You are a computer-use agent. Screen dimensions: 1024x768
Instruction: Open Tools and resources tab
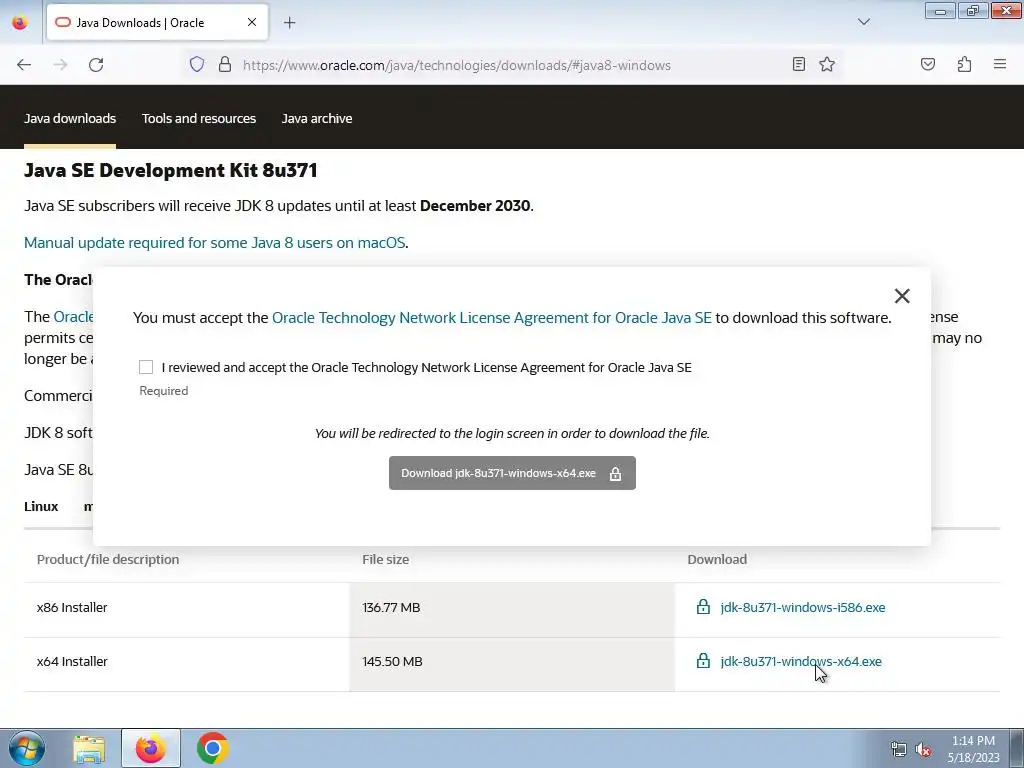pos(199,118)
